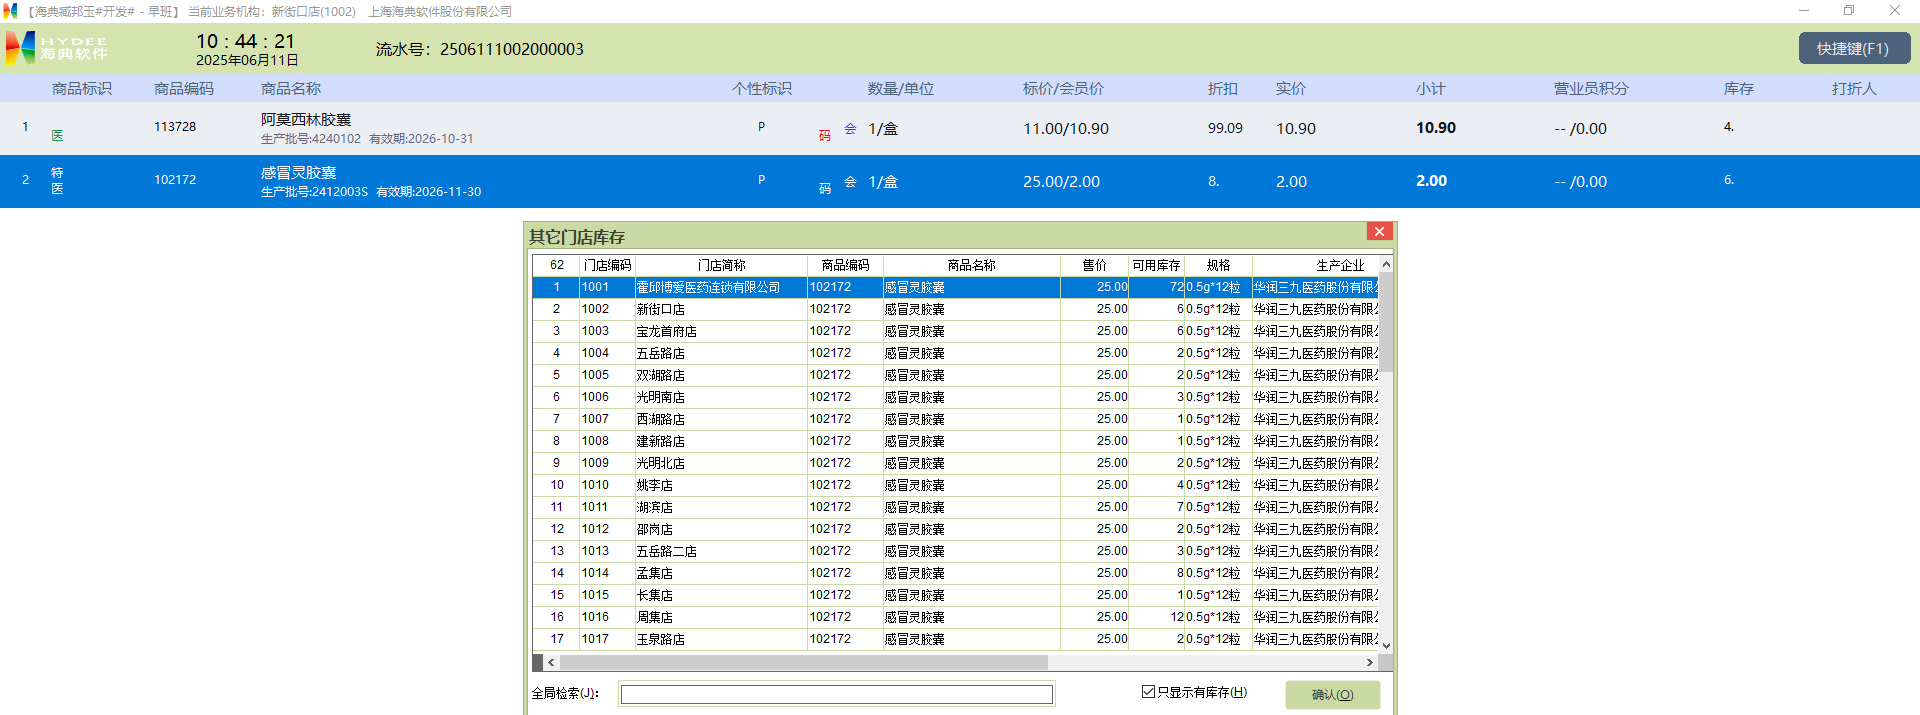Viewport: 1920px width, 715px height.
Task: Open the 快捷键(F1) shortcuts button
Action: tap(1854, 48)
